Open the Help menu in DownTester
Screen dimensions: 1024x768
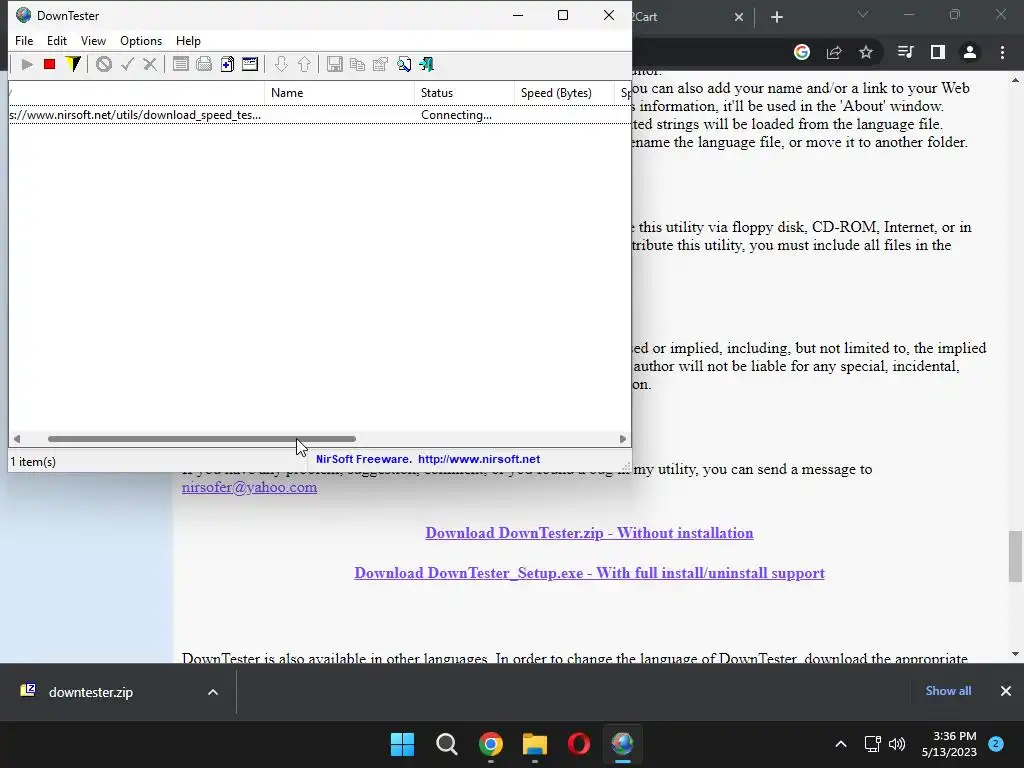pyautogui.click(x=188, y=40)
